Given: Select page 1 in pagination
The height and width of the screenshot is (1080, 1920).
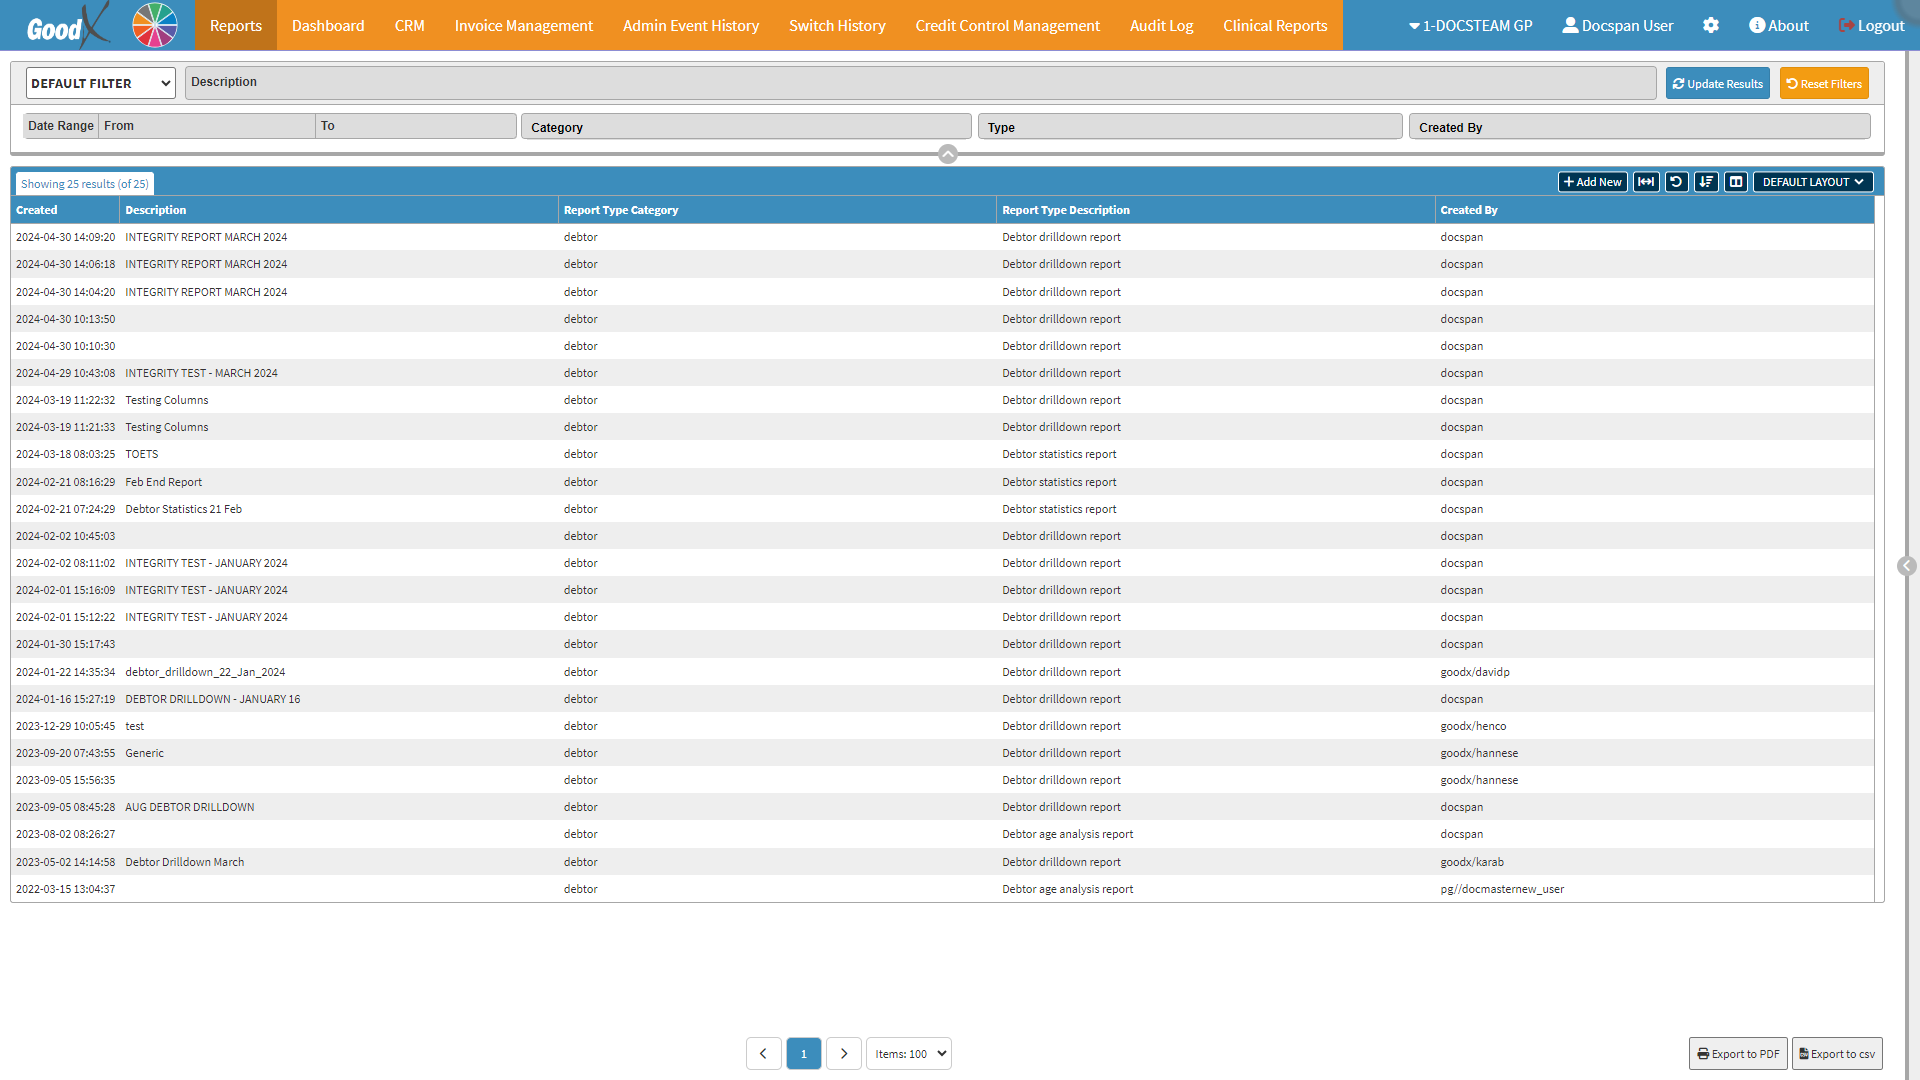Looking at the screenshot, I should tap(804, 1053).
